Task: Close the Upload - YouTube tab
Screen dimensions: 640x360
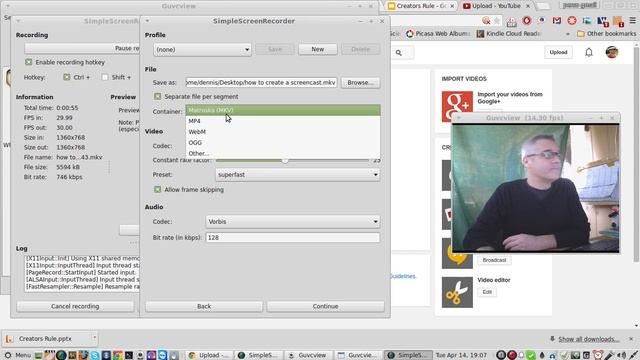Action: click(528, 6)
